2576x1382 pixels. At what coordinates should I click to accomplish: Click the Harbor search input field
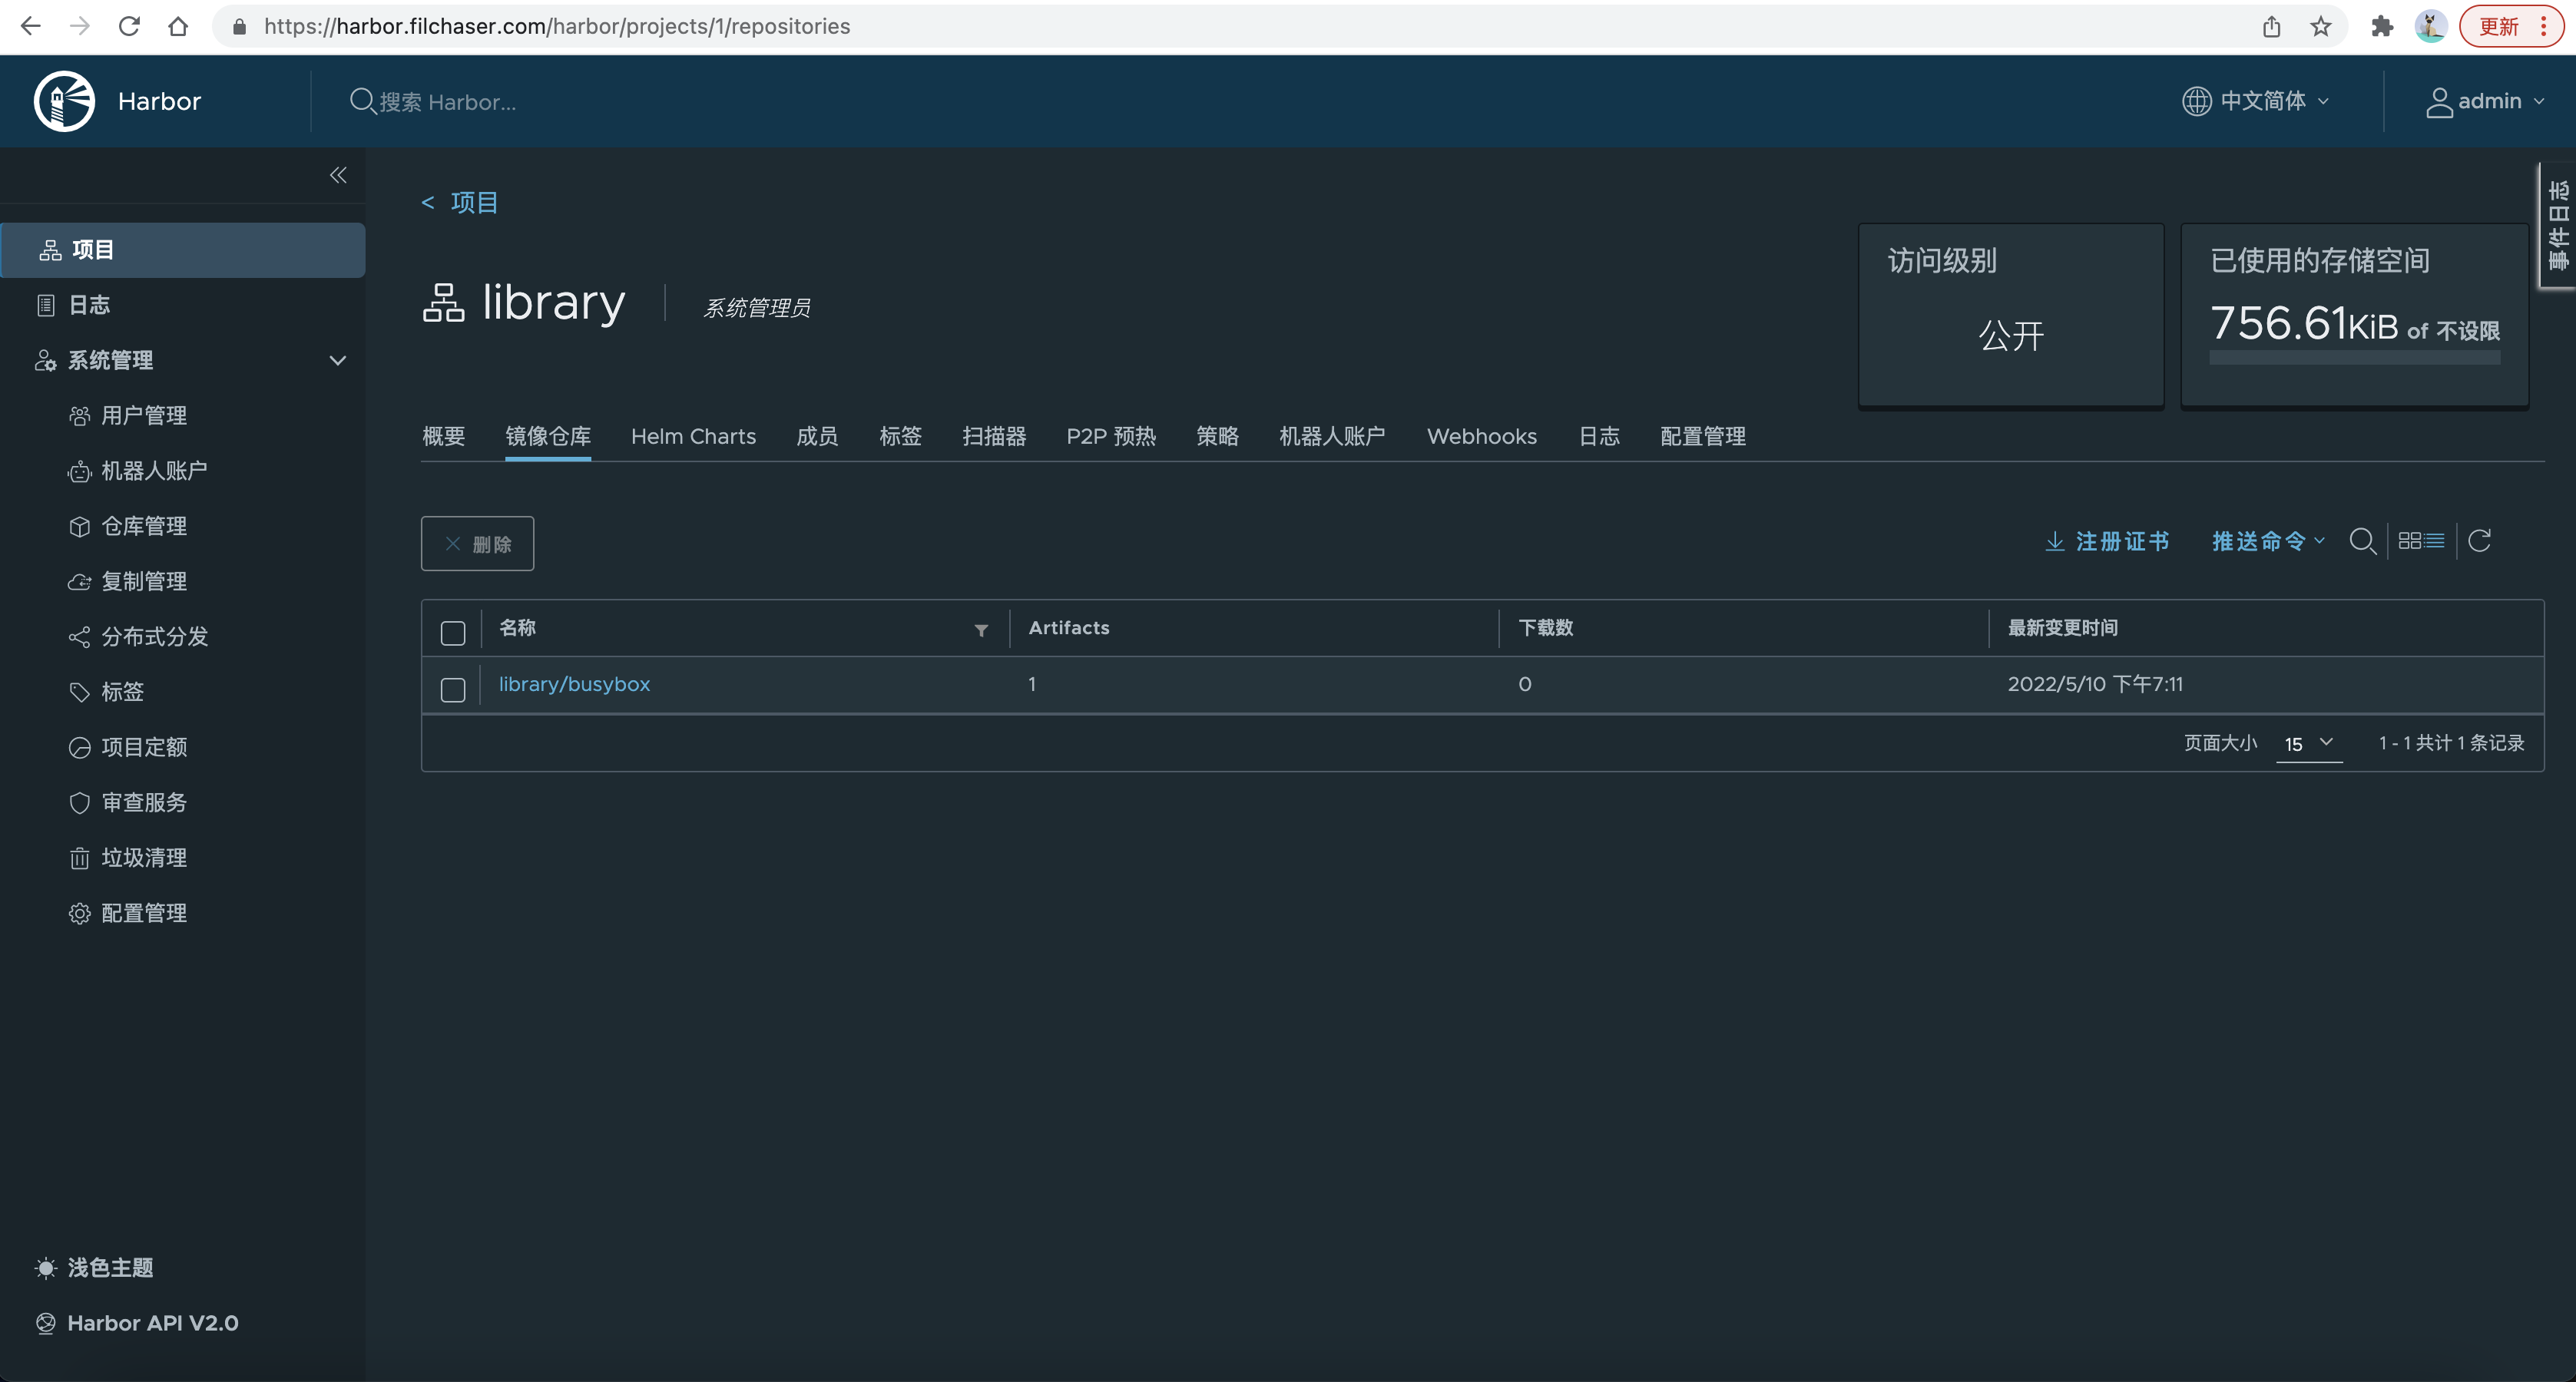448,102
